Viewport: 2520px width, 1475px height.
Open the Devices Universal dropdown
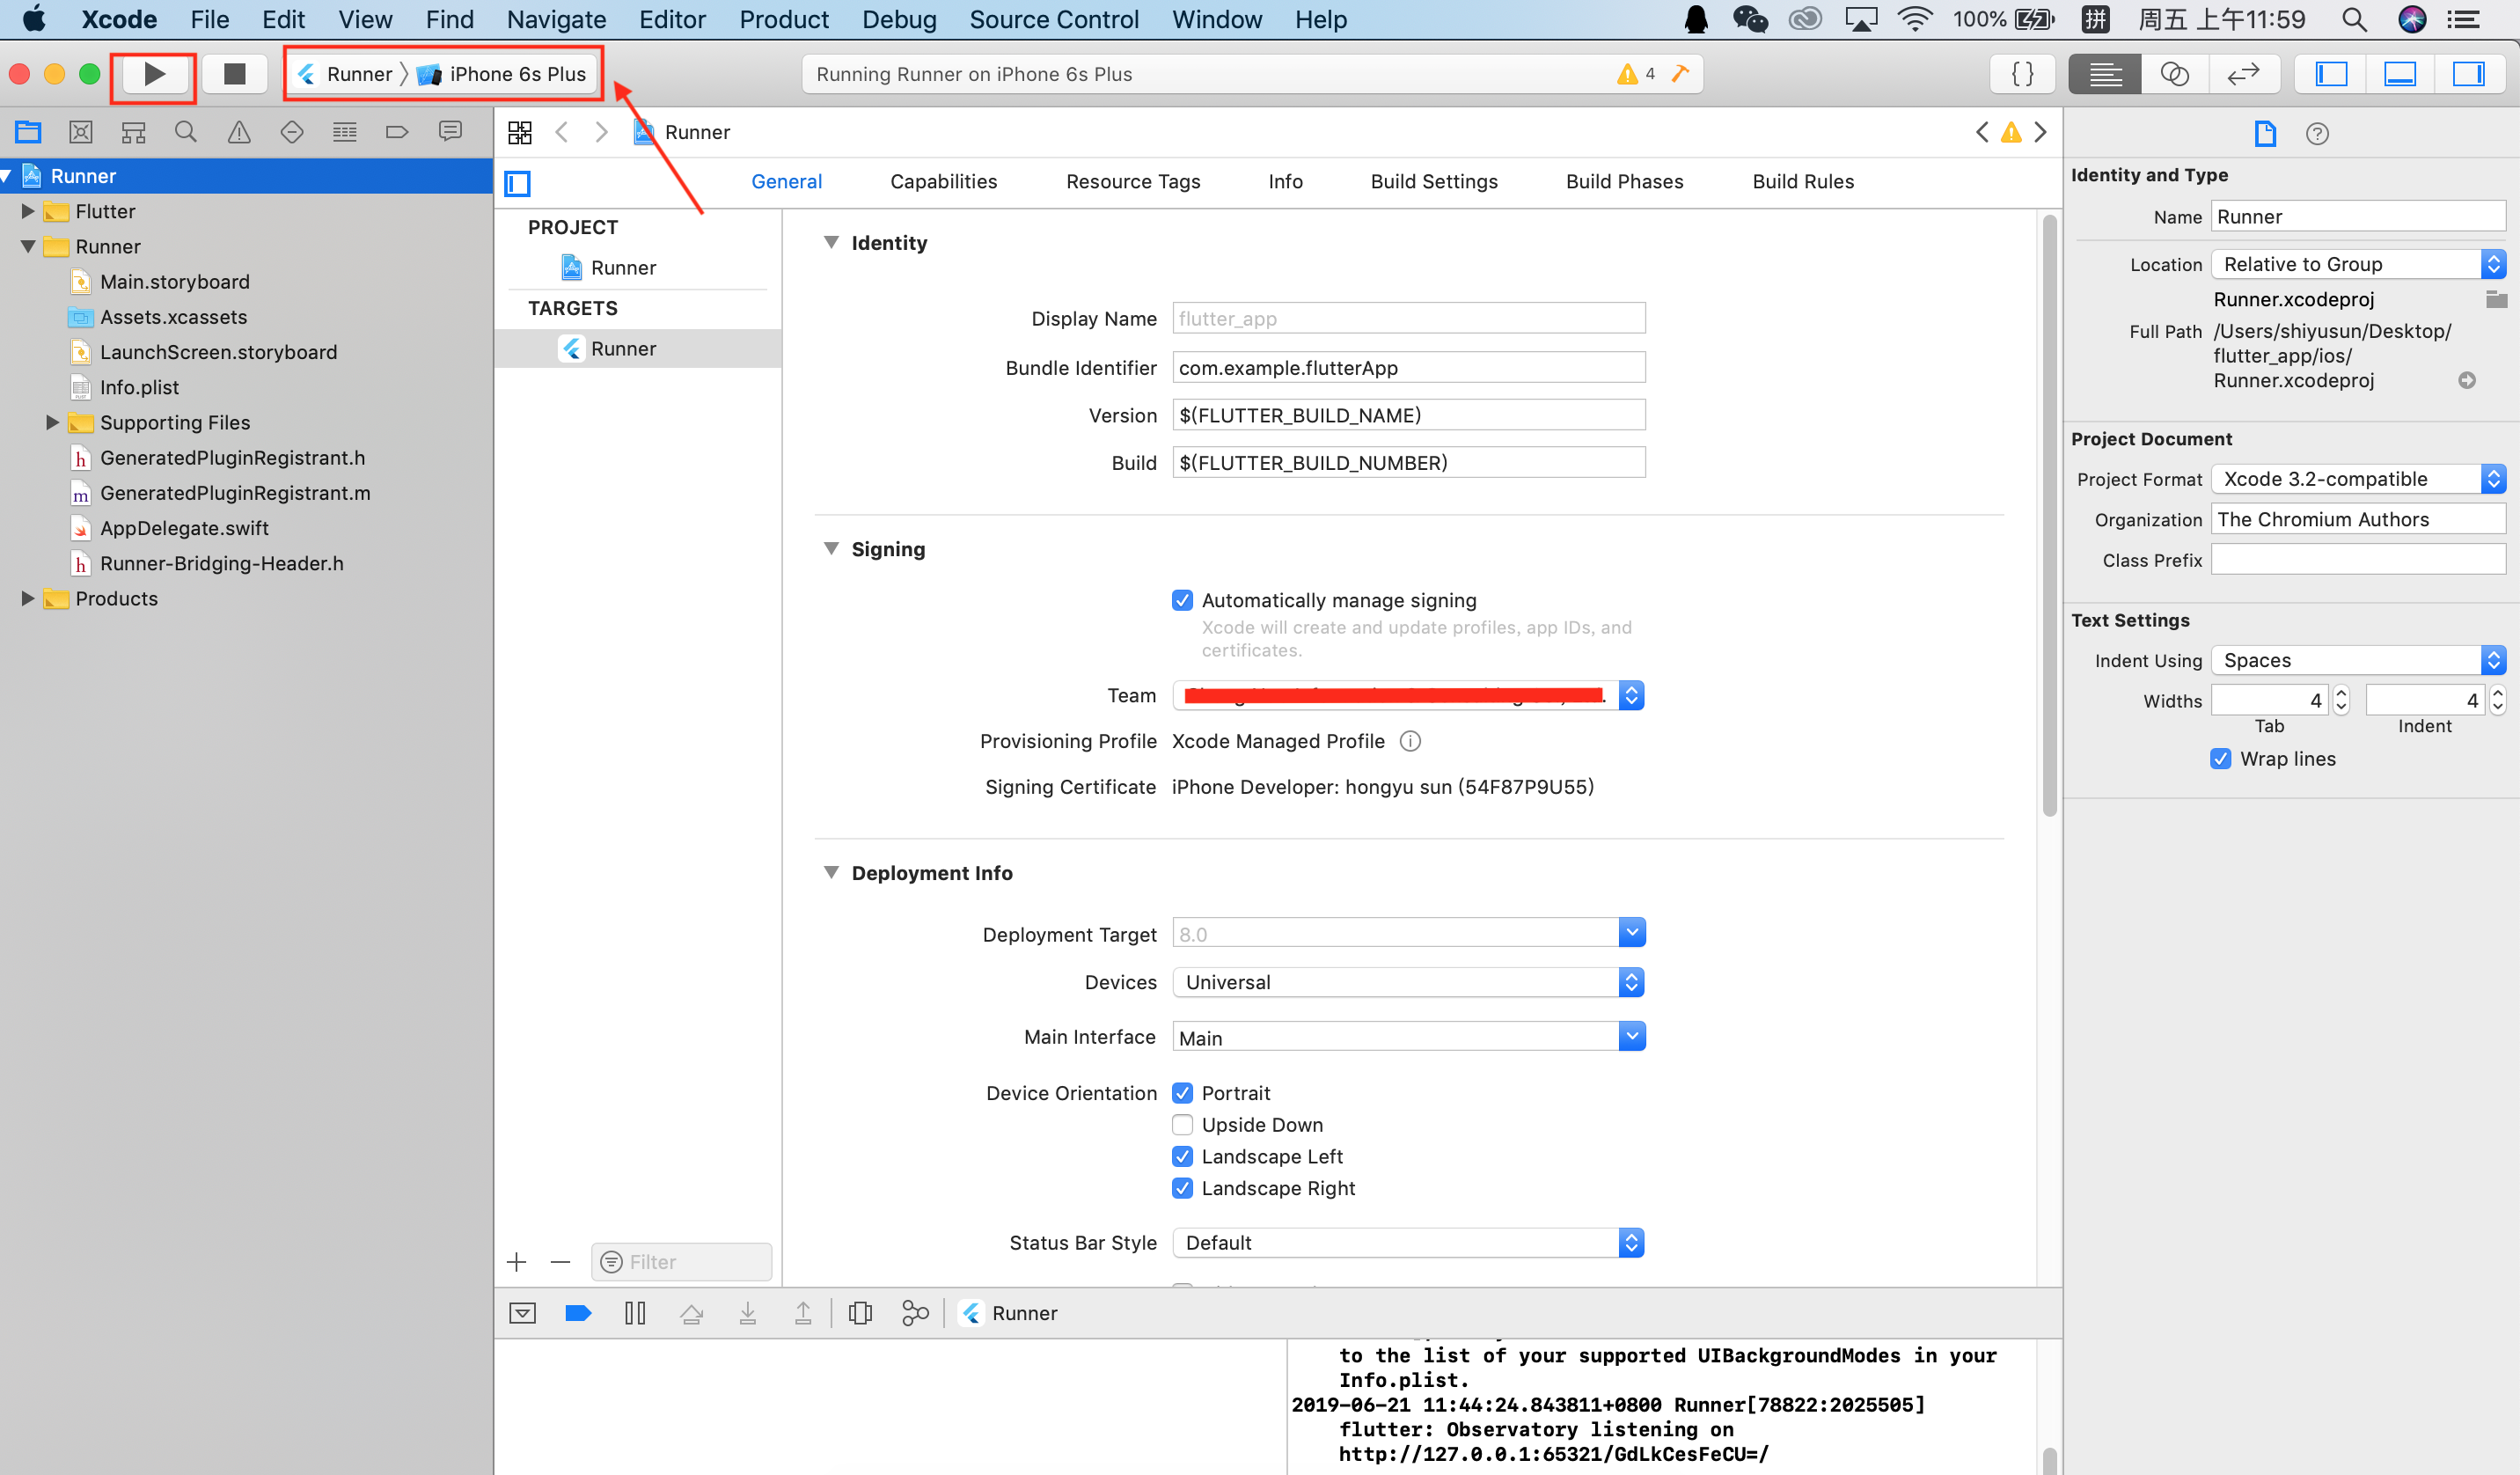point(1408,982)
